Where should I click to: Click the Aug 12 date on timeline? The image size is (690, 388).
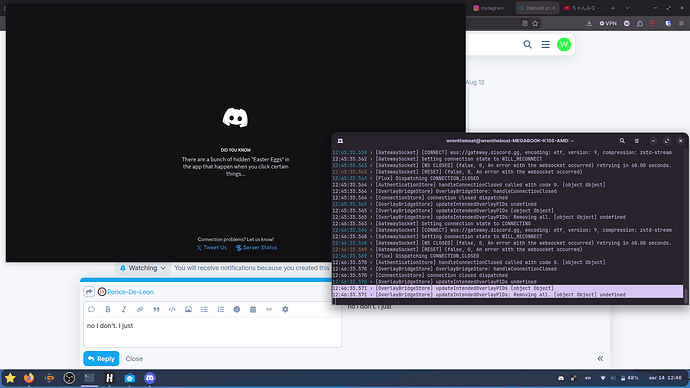pos(475,82)
